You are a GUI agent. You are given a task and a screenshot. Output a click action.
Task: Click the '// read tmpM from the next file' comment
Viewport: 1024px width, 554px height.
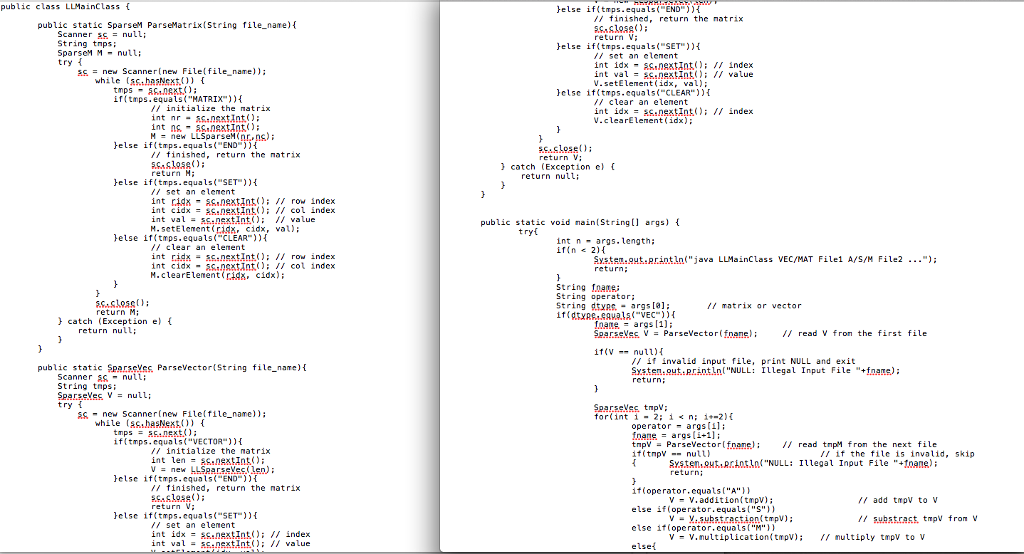coord(859,444)
